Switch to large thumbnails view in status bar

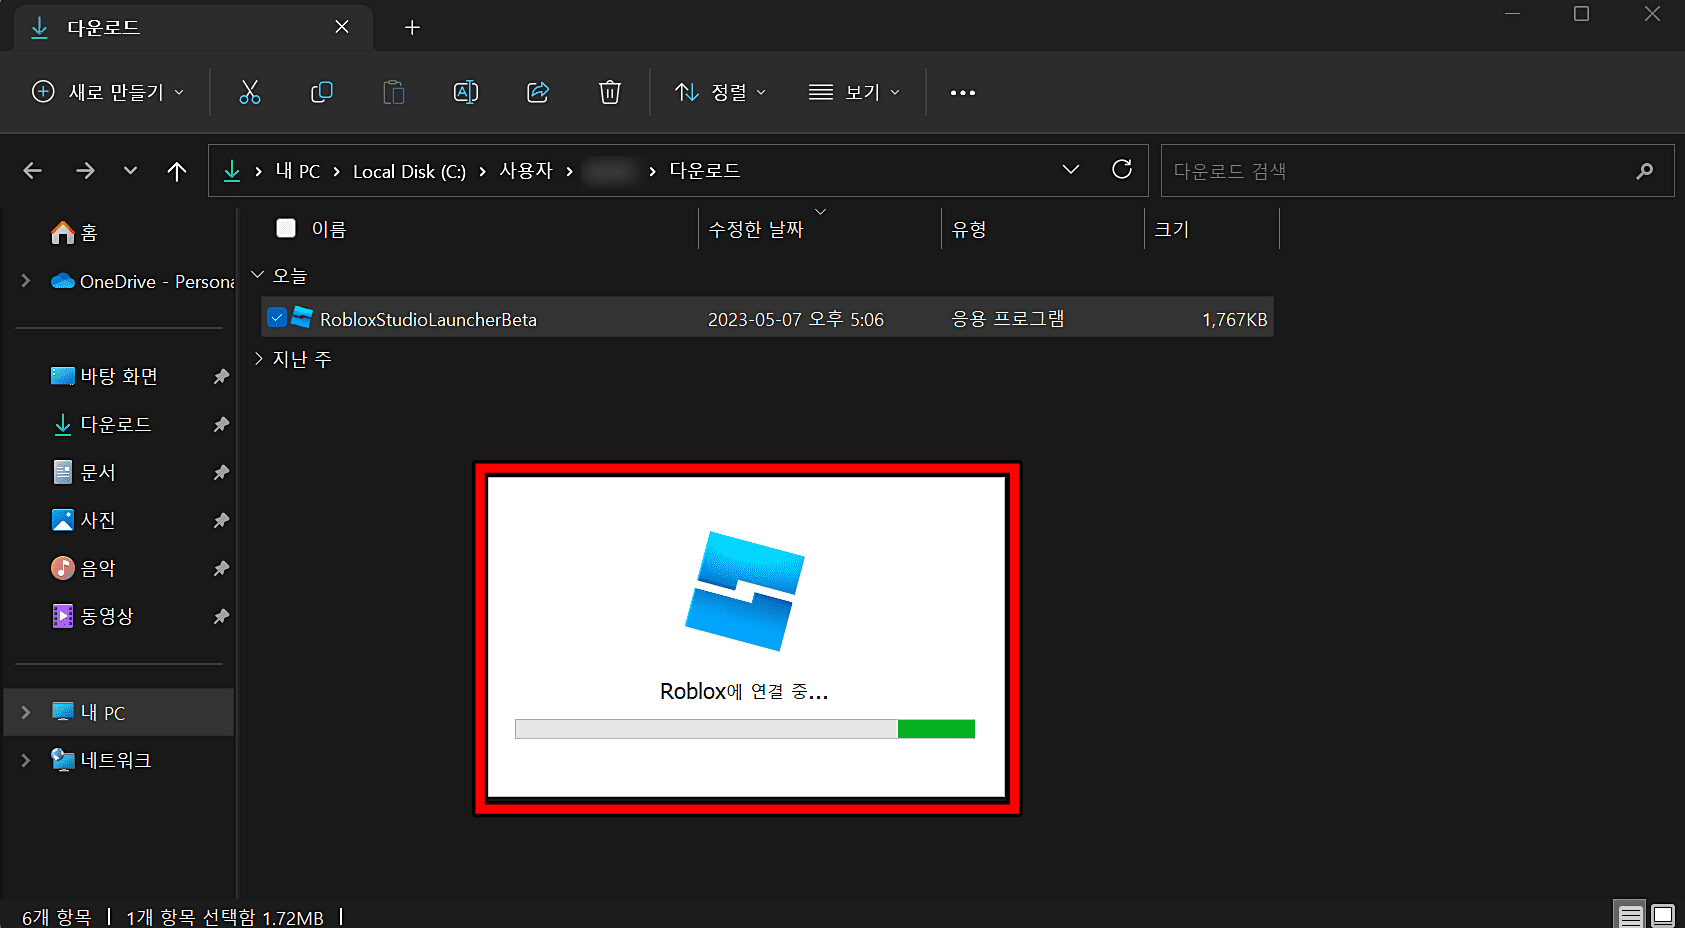[1662, 913]
